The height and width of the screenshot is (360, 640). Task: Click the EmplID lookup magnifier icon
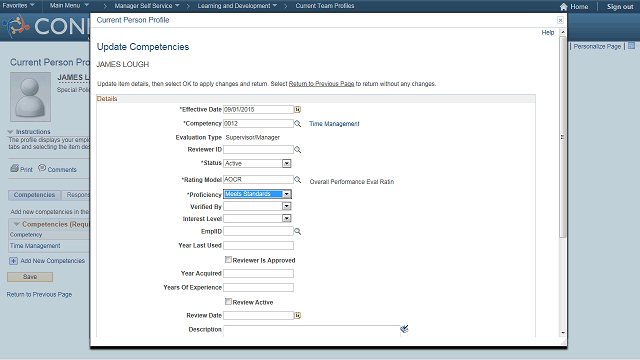click(298, 231)
